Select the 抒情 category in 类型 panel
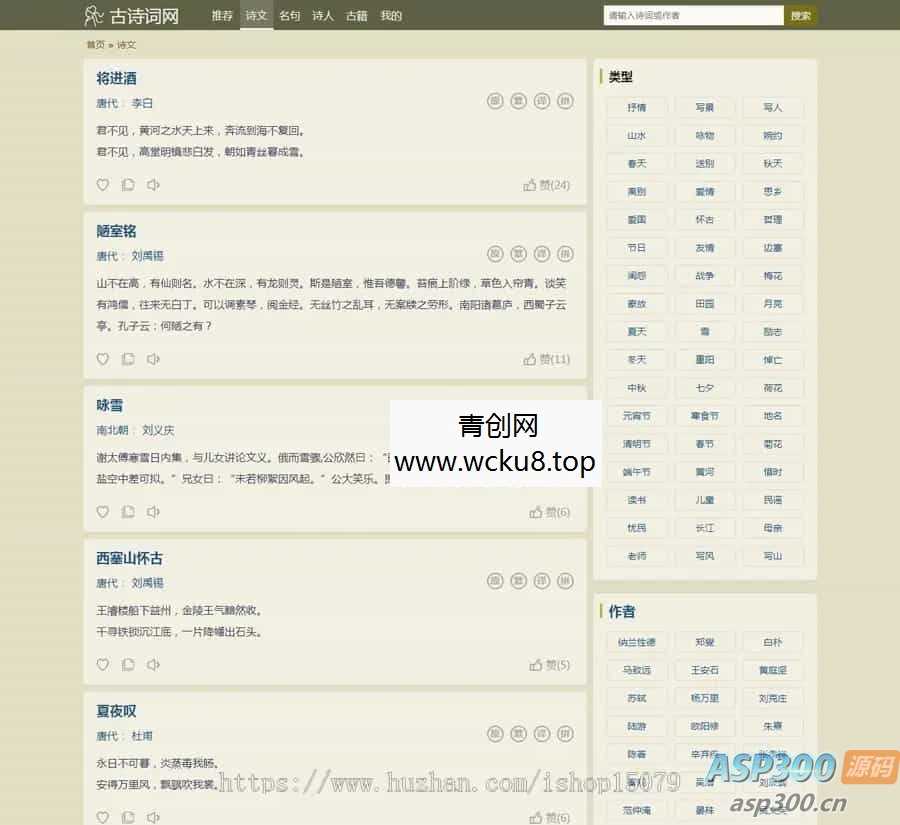This screenshot has width=900, height=825. [x=637, y=107]
